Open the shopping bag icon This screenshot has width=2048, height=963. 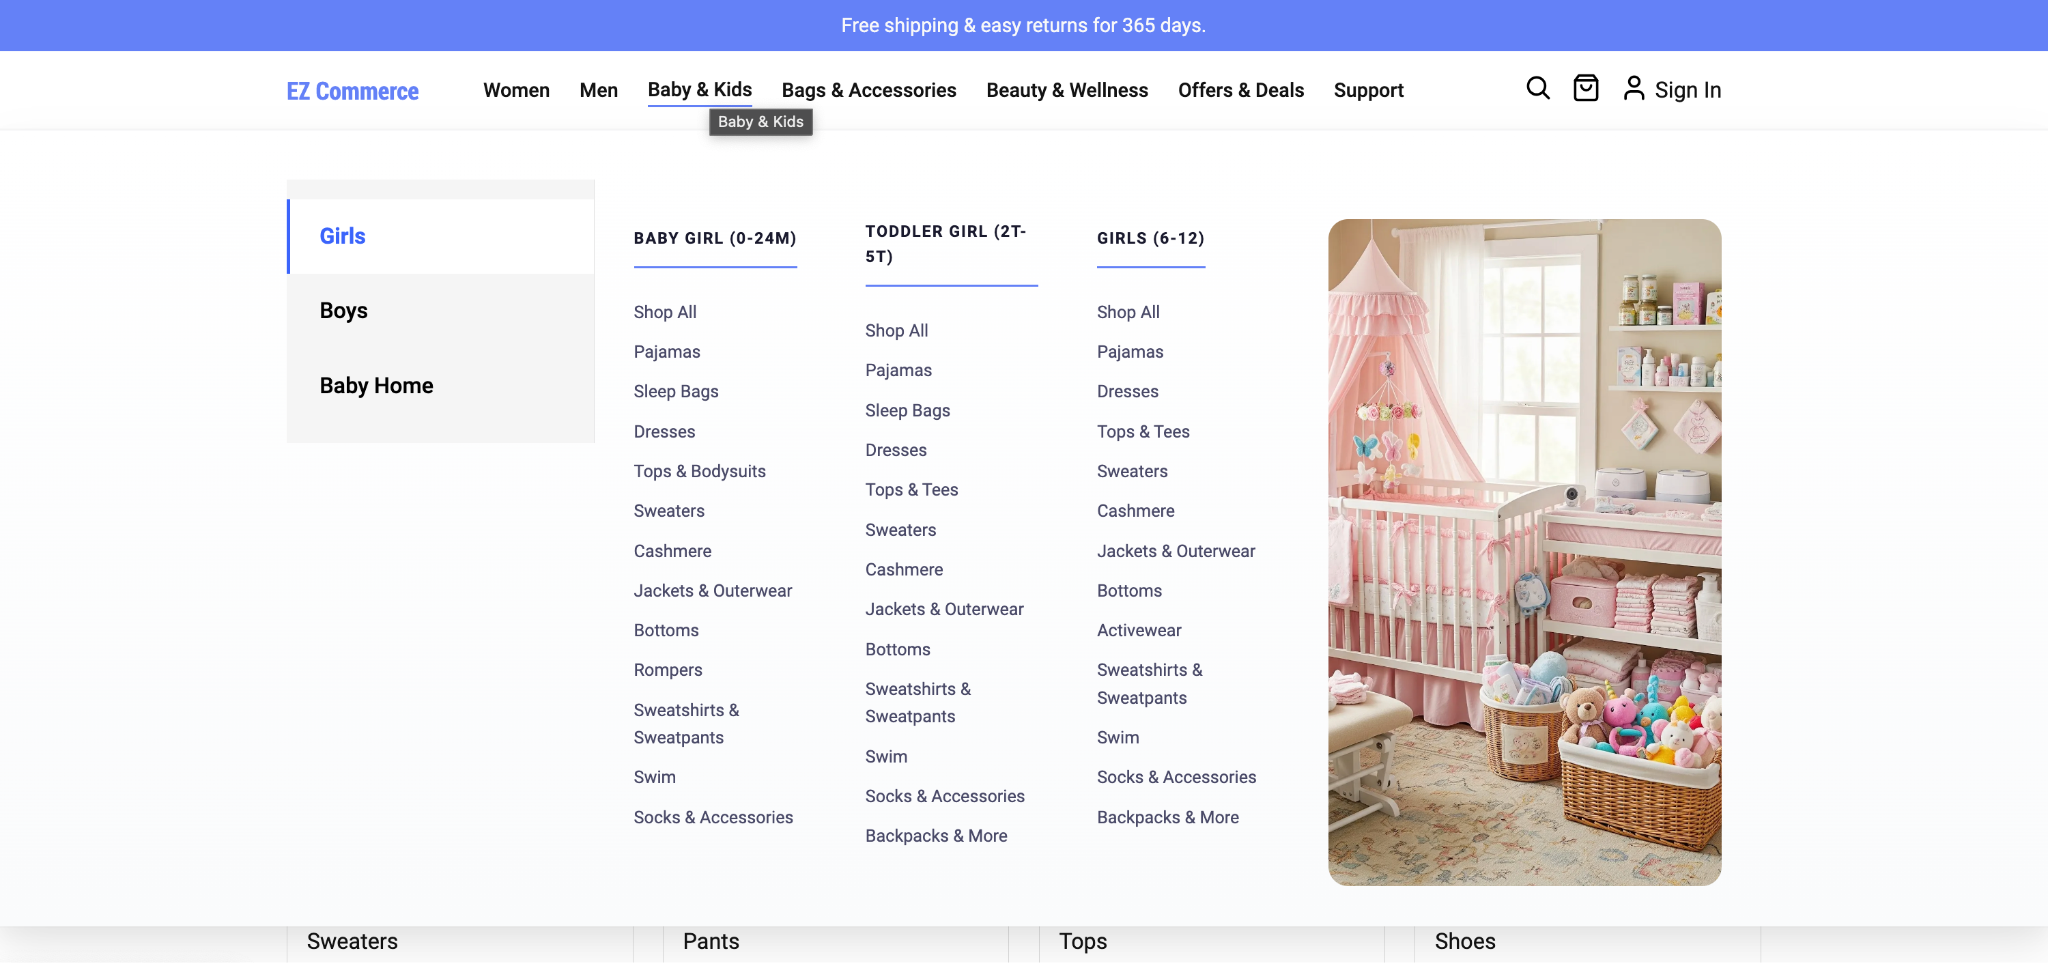[x=1586, y=88]
